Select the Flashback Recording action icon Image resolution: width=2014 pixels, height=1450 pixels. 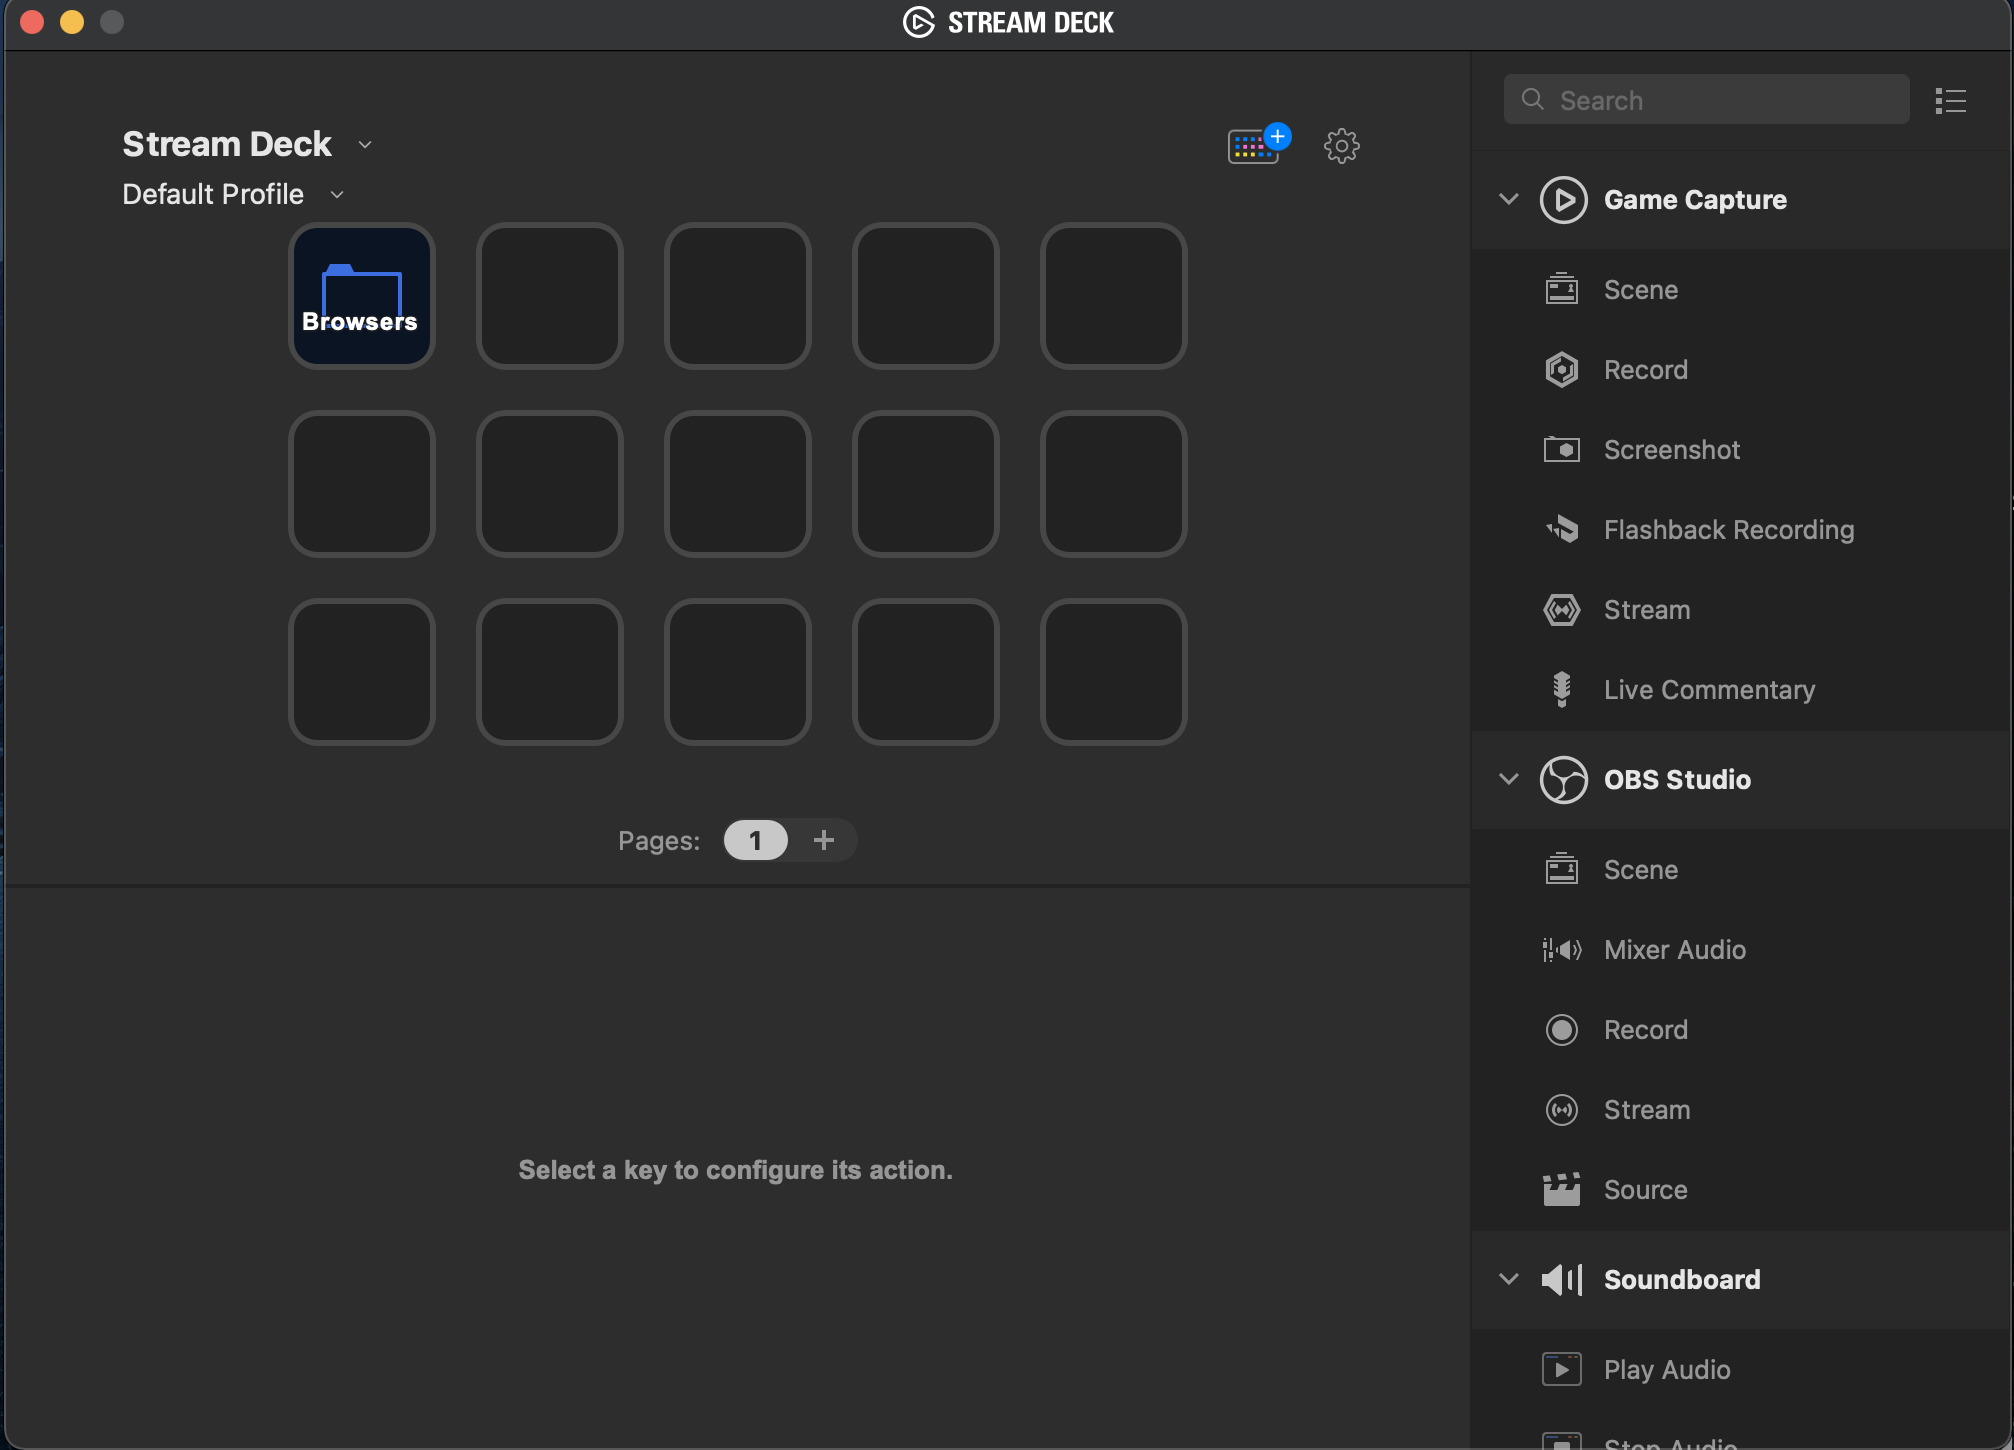pos(1561,530)
